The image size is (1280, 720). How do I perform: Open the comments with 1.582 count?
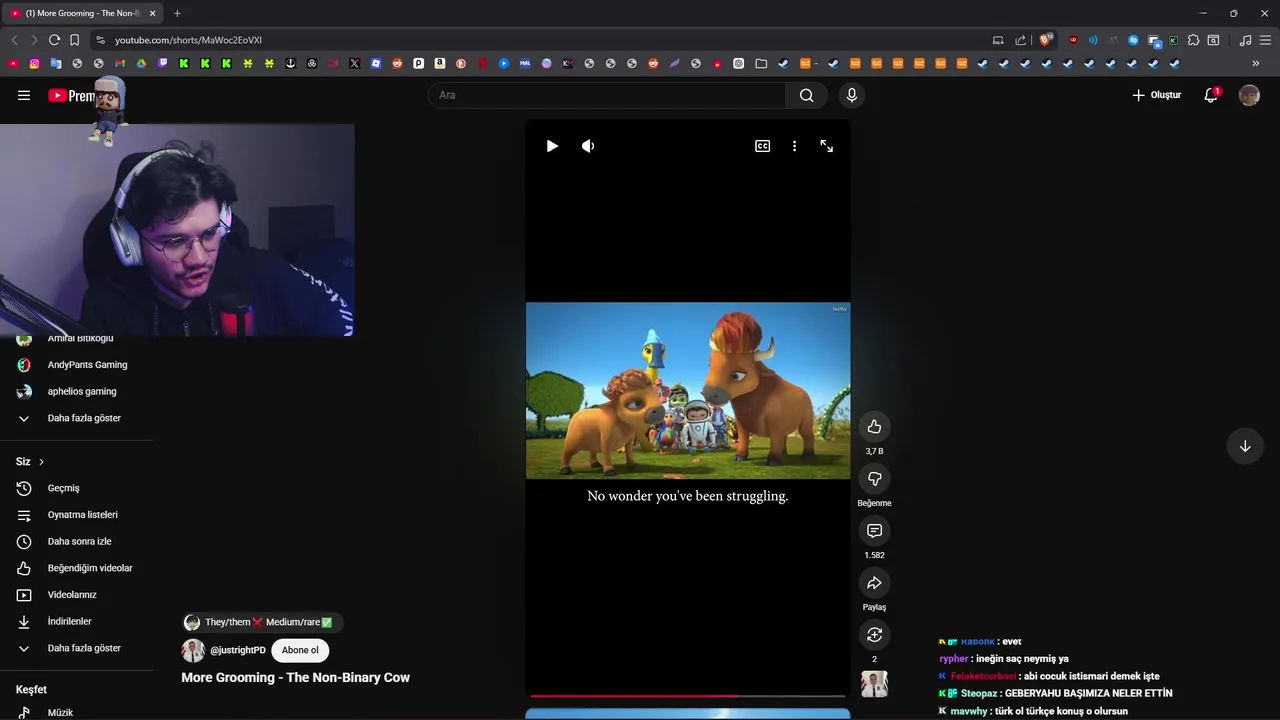click(x=874, y=531)
